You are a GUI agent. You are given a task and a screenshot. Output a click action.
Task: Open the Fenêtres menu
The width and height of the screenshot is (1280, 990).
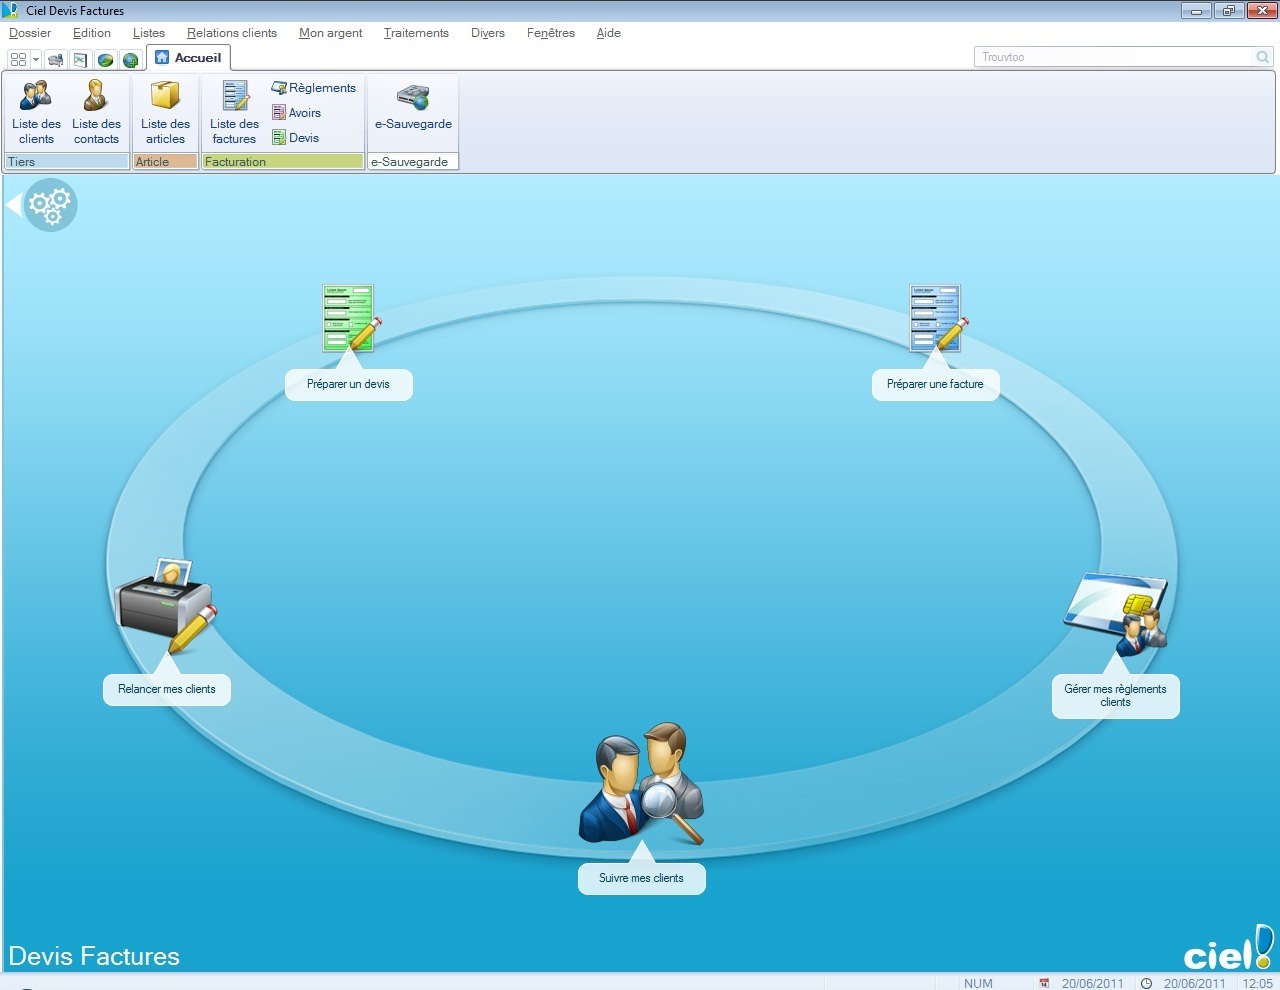[x=551, y=33]
